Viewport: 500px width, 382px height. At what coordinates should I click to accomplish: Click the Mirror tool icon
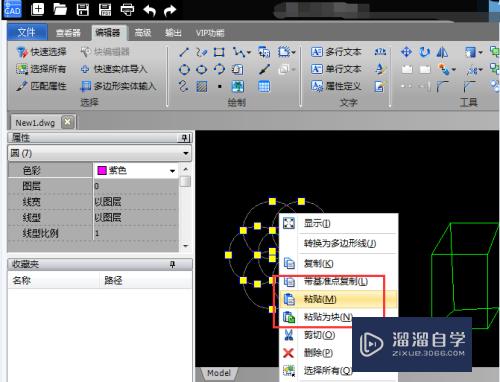442,52
